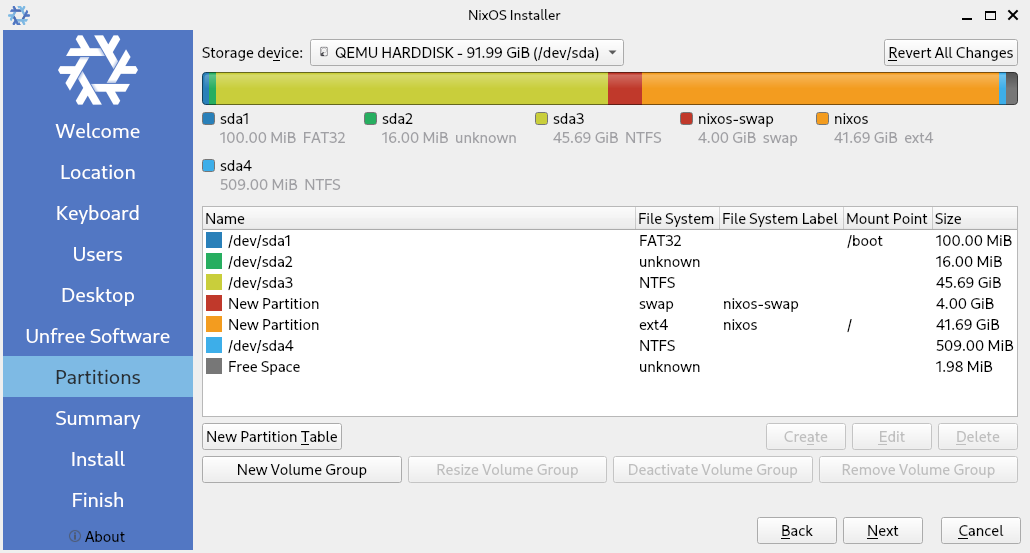
Task: Click the NixOS window icon in title bar
Action: click(x=18, y=15)
